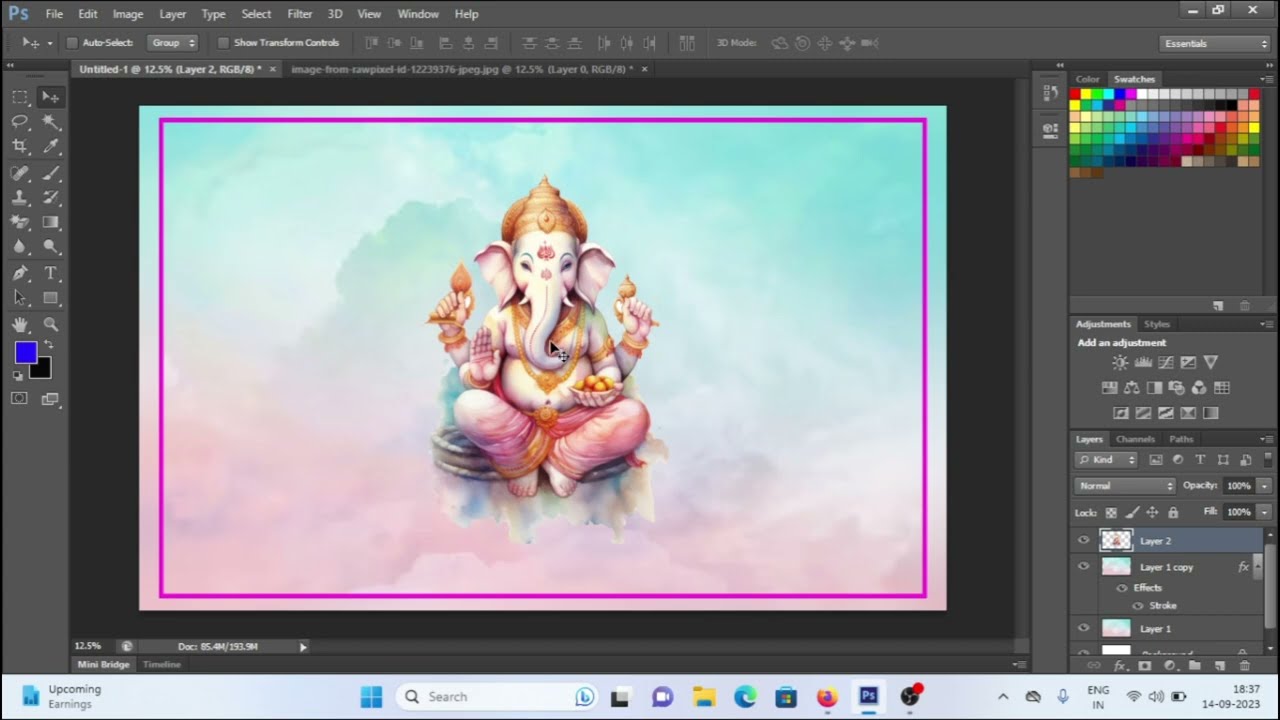Click the blue foreground color swatch

pyautogui.click(x=24, y=351)
